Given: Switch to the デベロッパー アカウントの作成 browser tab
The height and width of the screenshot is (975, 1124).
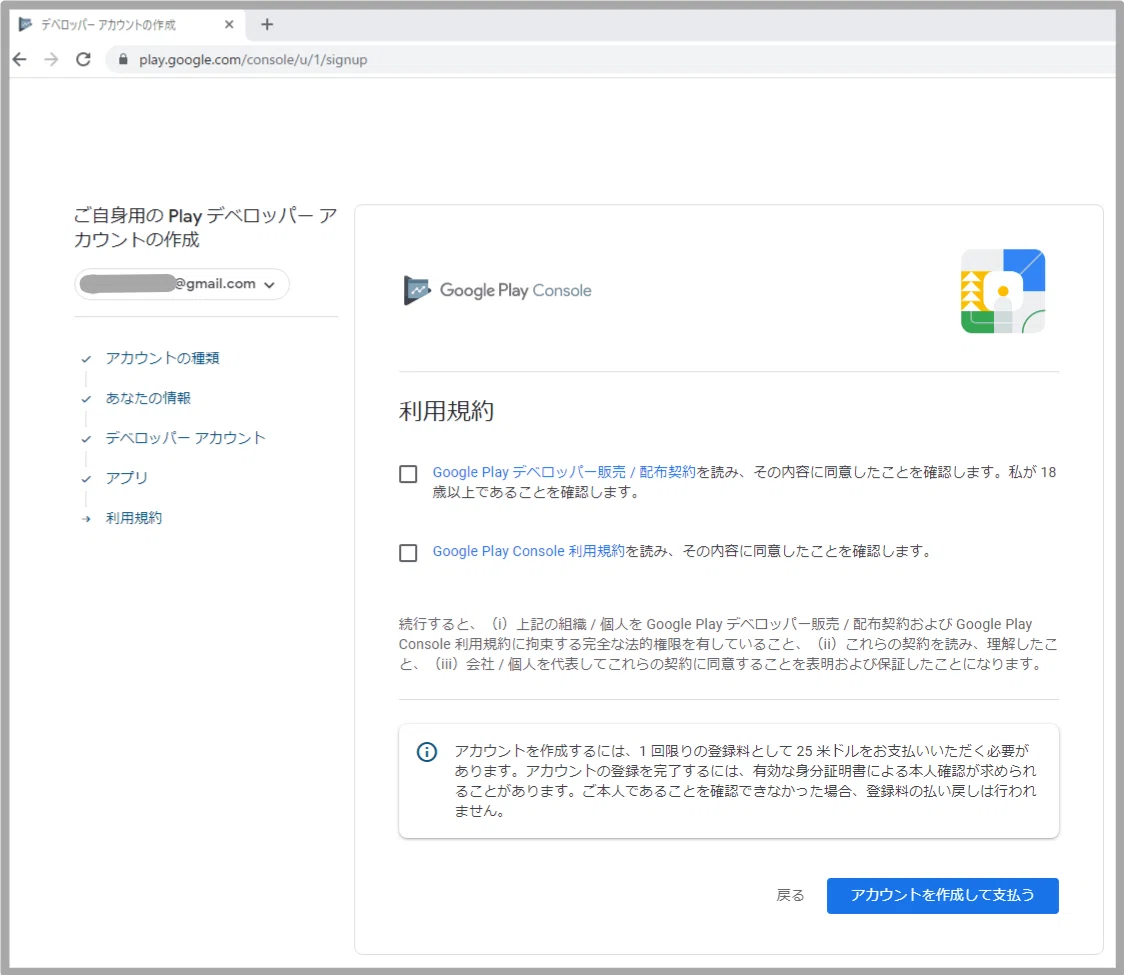Looking at the screenshot, I should pos(128,24).
